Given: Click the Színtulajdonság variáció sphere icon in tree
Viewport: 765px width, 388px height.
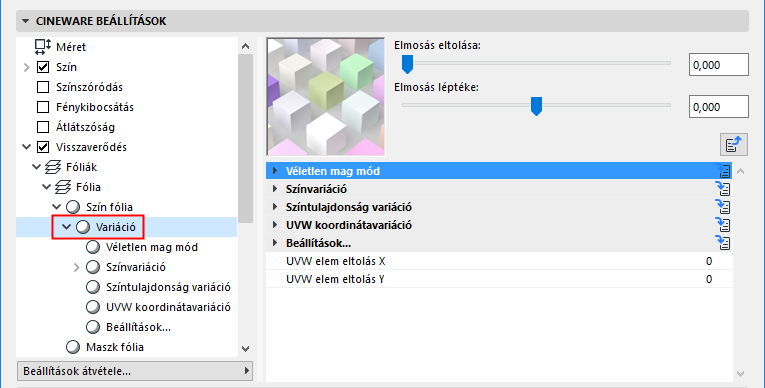Looking at the screenshot, I should (x=93, y=287).
